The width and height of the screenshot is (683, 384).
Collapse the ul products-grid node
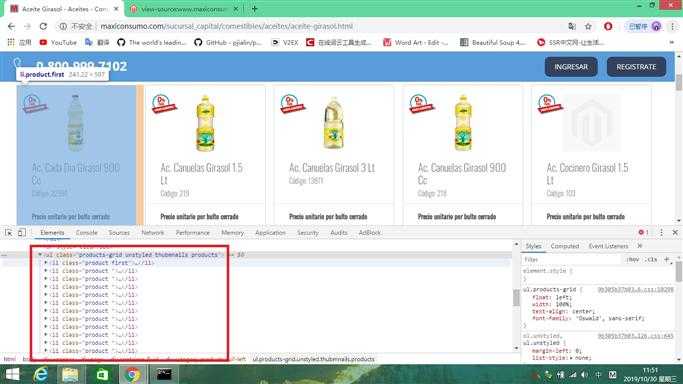(x=40, y=255)
